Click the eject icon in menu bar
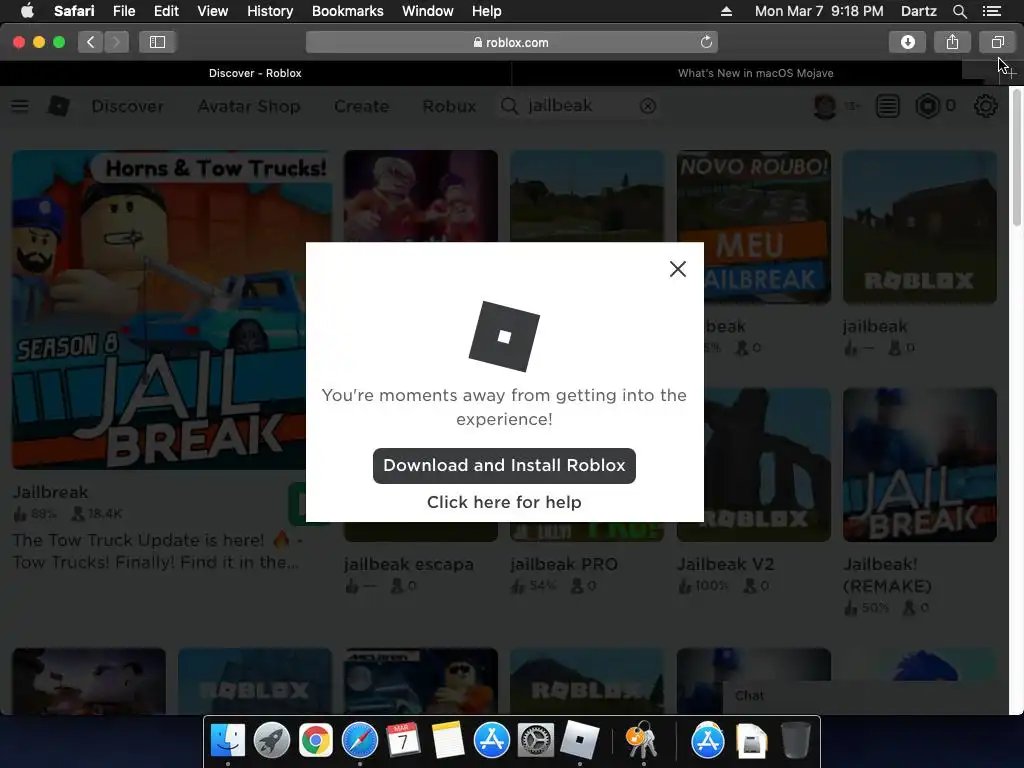Viewport: 1024px width, 768px height. point(726,11)
